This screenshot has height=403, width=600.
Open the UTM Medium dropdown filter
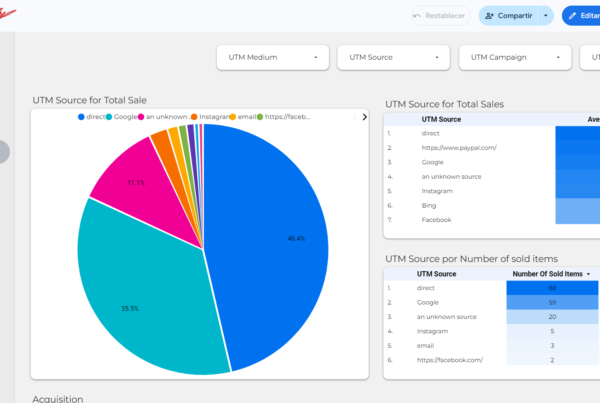(273, 57)
